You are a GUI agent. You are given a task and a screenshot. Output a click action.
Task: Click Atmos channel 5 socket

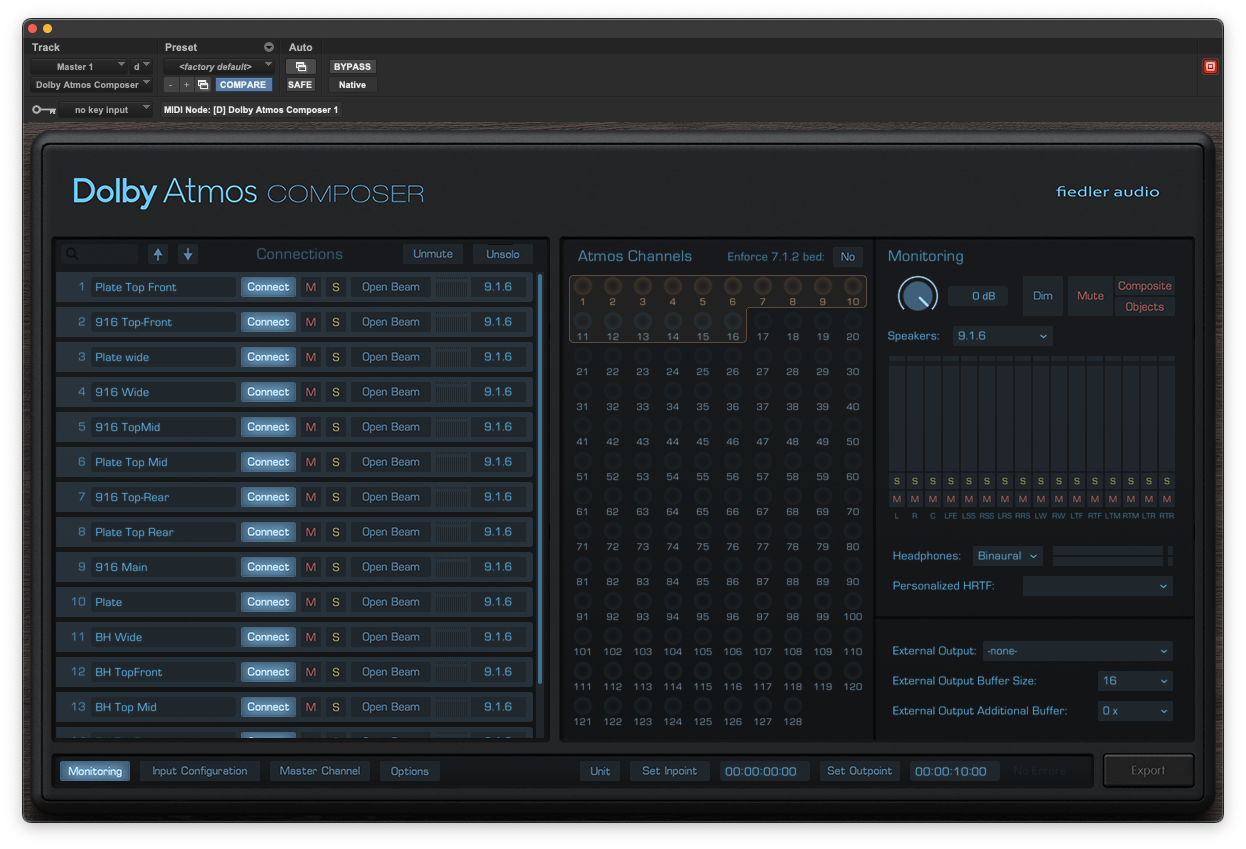point(703,287)
